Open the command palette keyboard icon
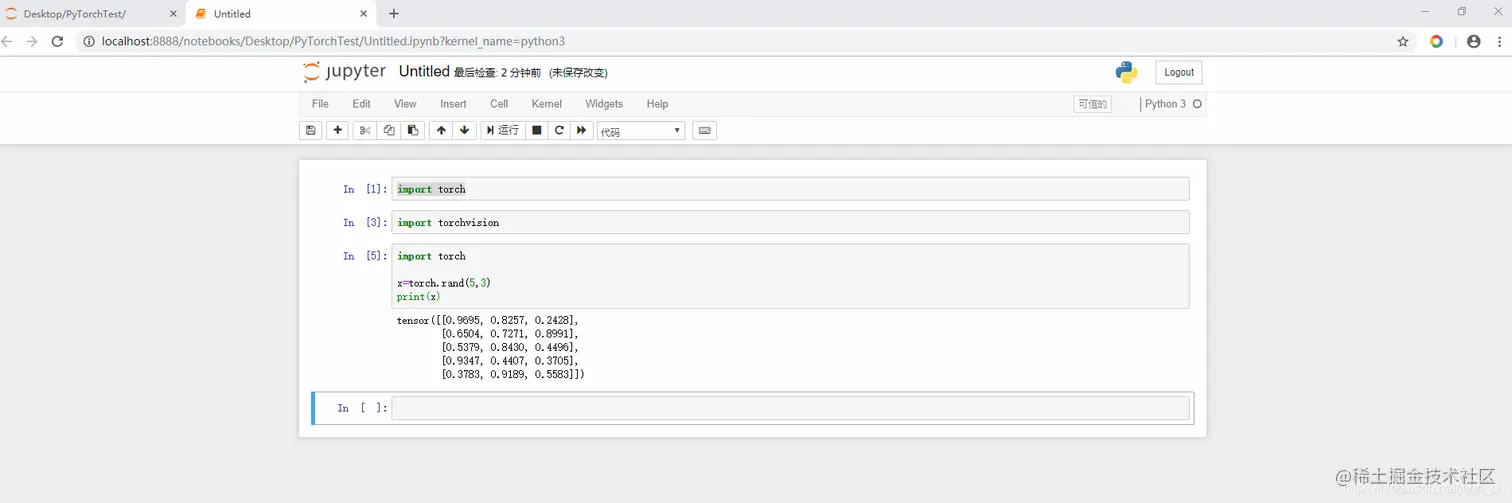This screenshot has height=503, width=1512. click(704, 130)
